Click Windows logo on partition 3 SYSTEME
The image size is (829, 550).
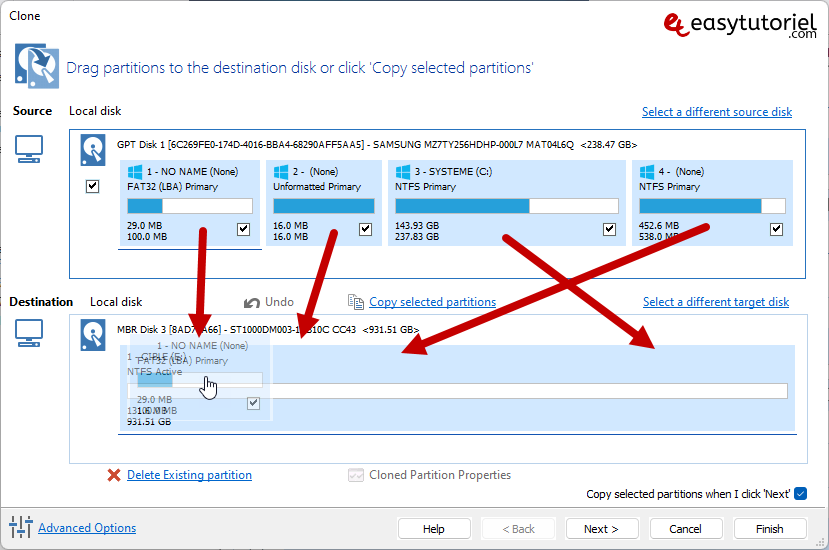[403, 171]
